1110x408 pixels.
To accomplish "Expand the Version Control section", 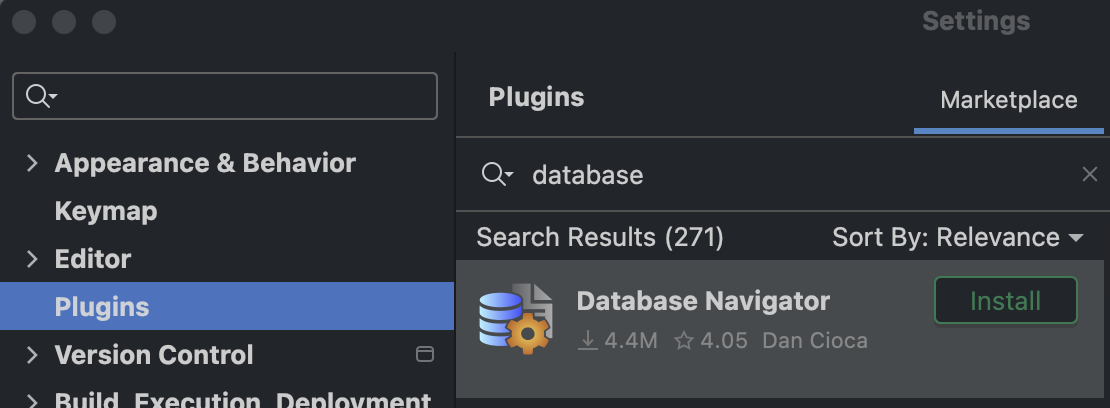I will [x=32, y=355].
